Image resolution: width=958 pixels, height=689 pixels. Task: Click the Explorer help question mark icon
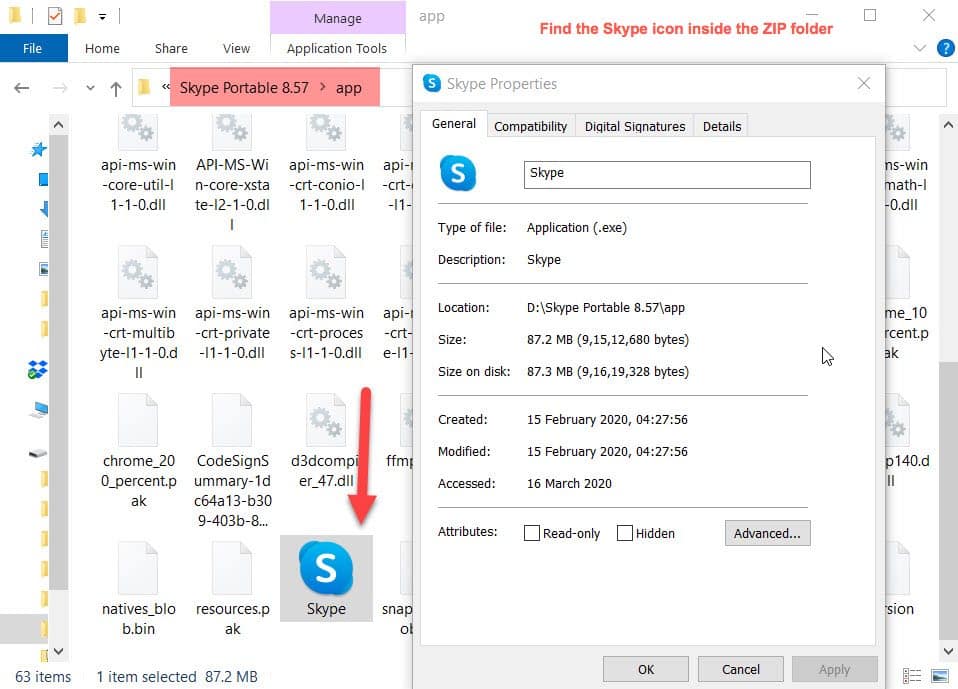(945, 48)
